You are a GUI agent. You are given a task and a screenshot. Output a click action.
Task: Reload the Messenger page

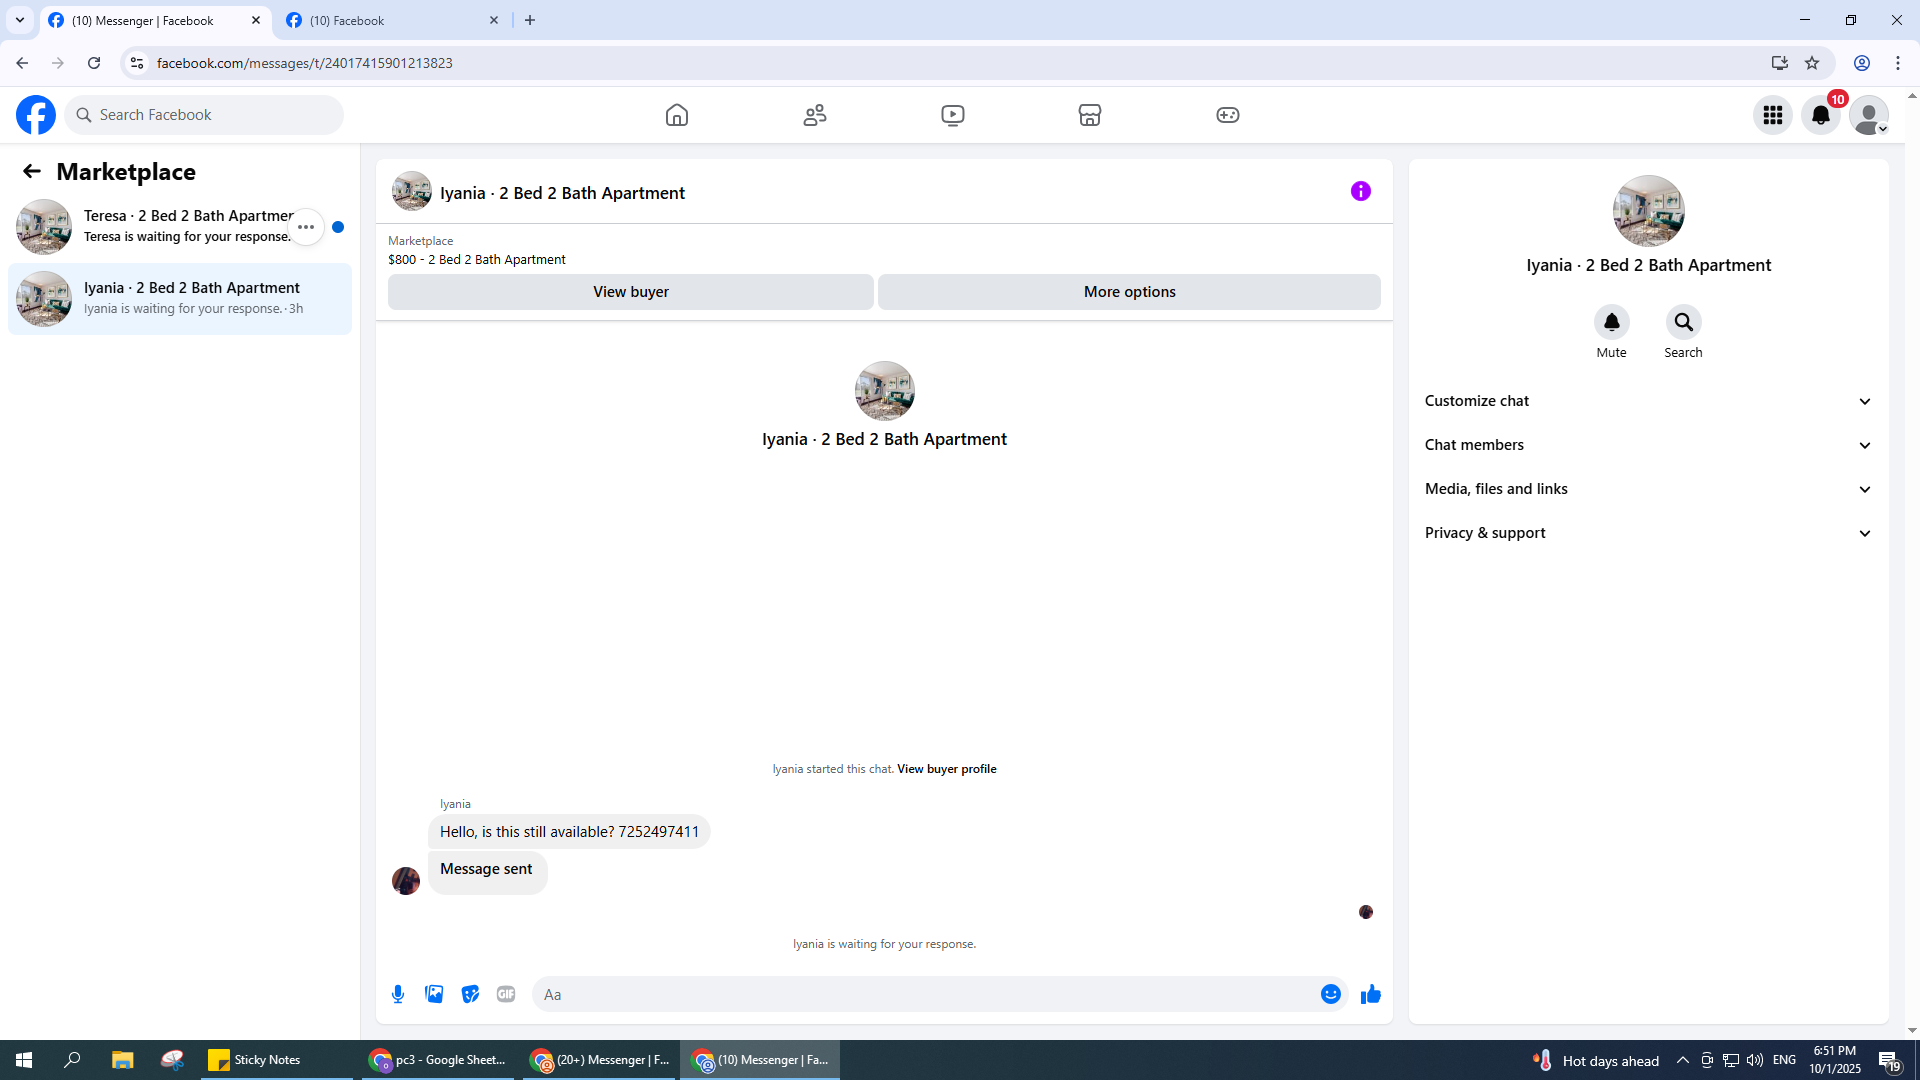click(94, 63)
